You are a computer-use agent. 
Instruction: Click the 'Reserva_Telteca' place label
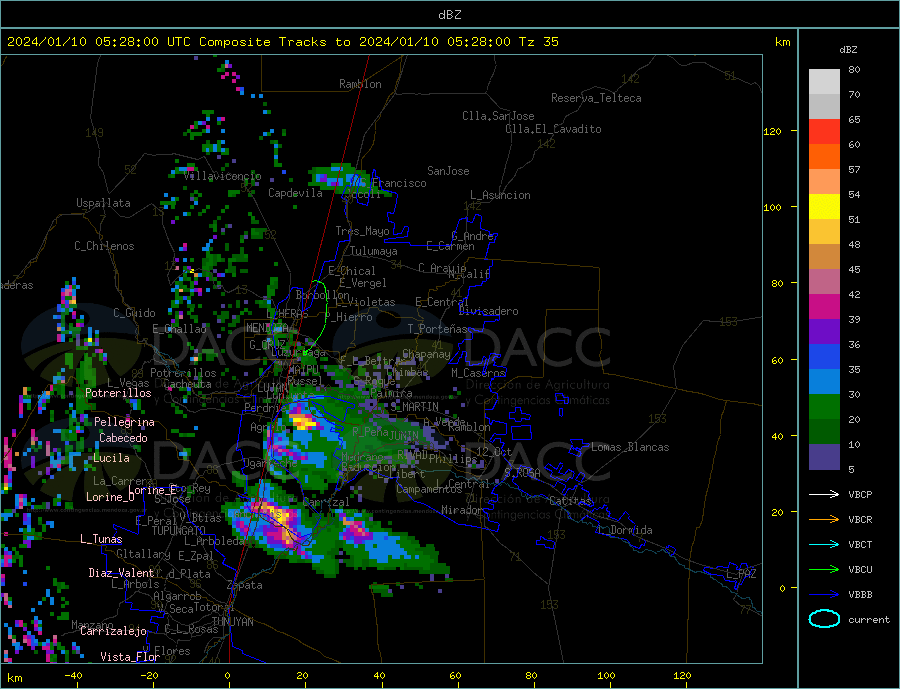pos(596,98)
